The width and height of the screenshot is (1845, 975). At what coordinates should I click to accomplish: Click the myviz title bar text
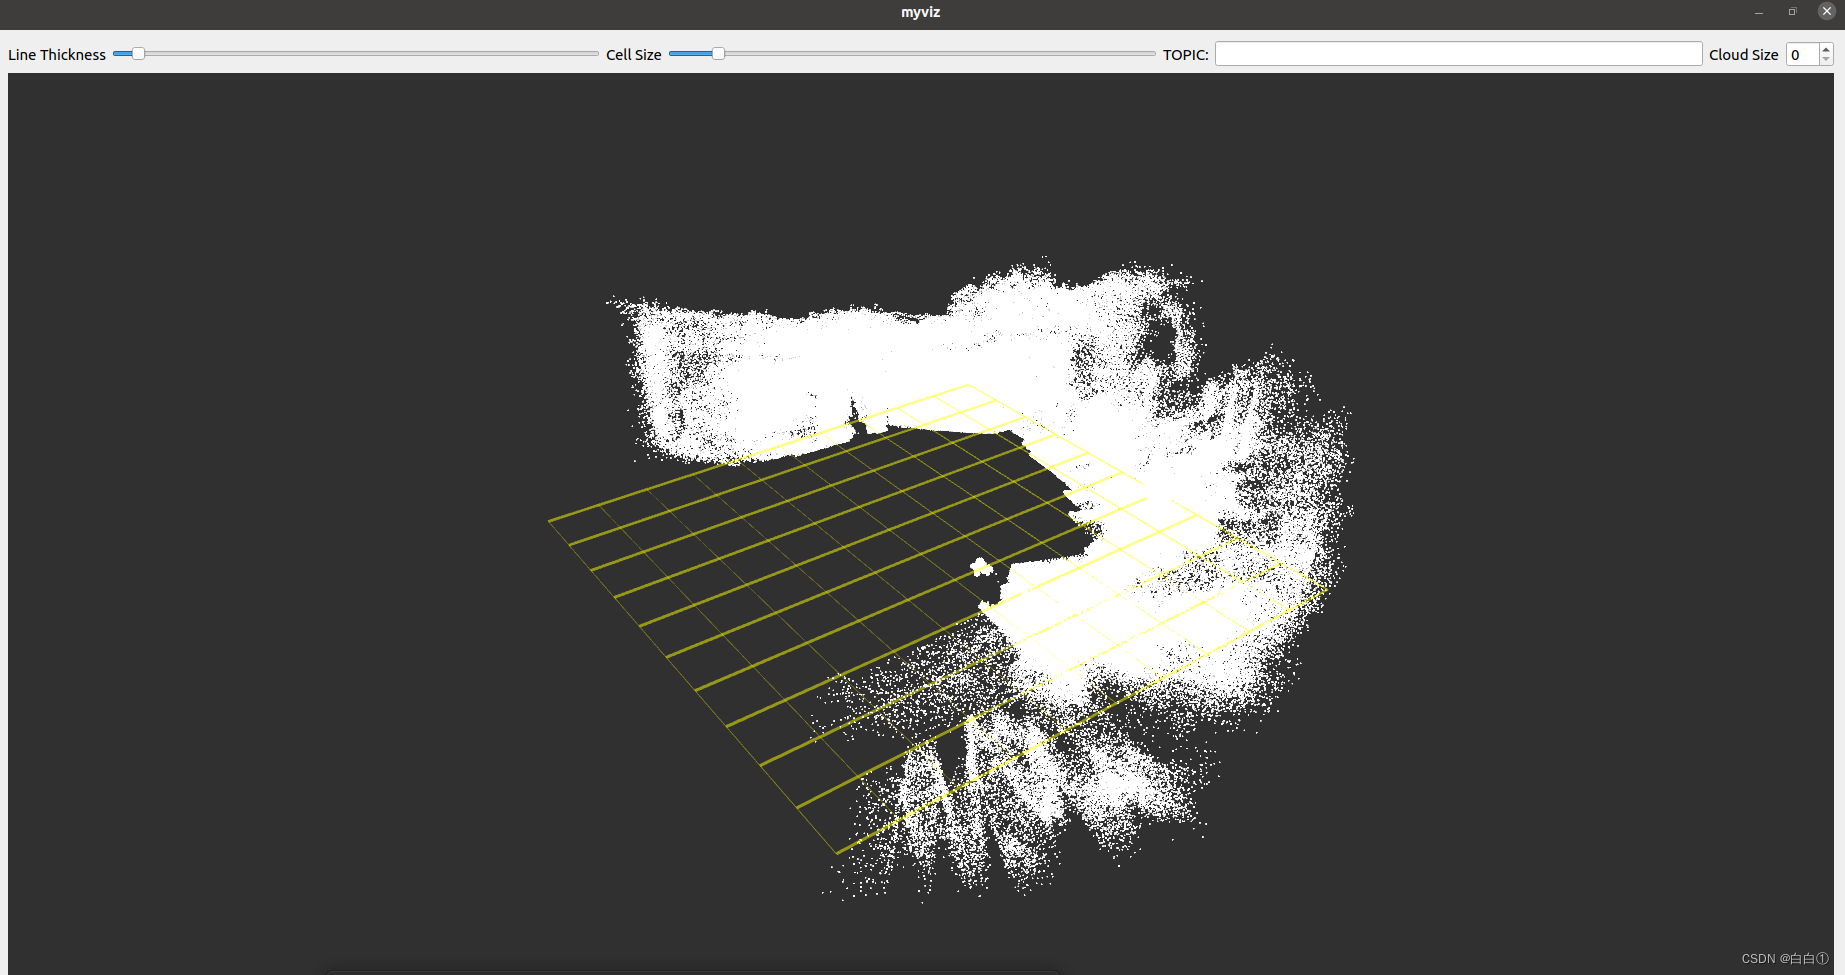coord(919,12)
